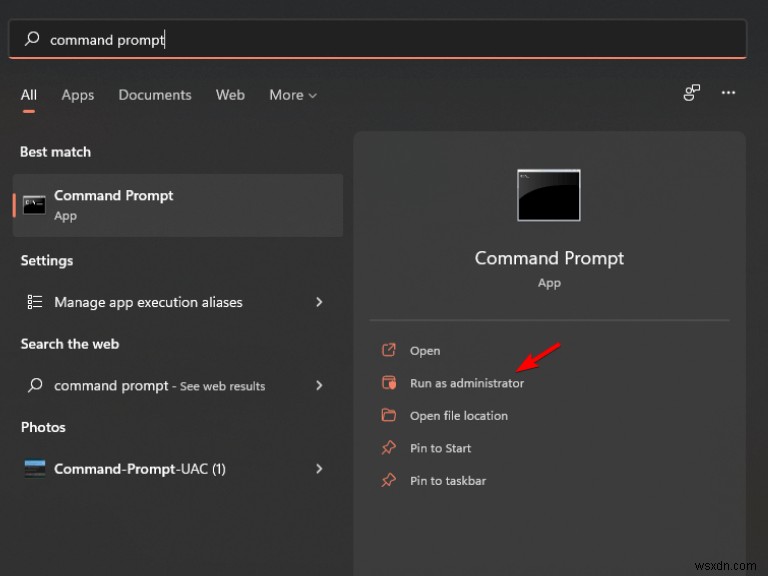Image resolution: width=768 pixels, height=576 pixels.
Task: Click the search input field with command prompt
Action: click(x=378, y=39)
